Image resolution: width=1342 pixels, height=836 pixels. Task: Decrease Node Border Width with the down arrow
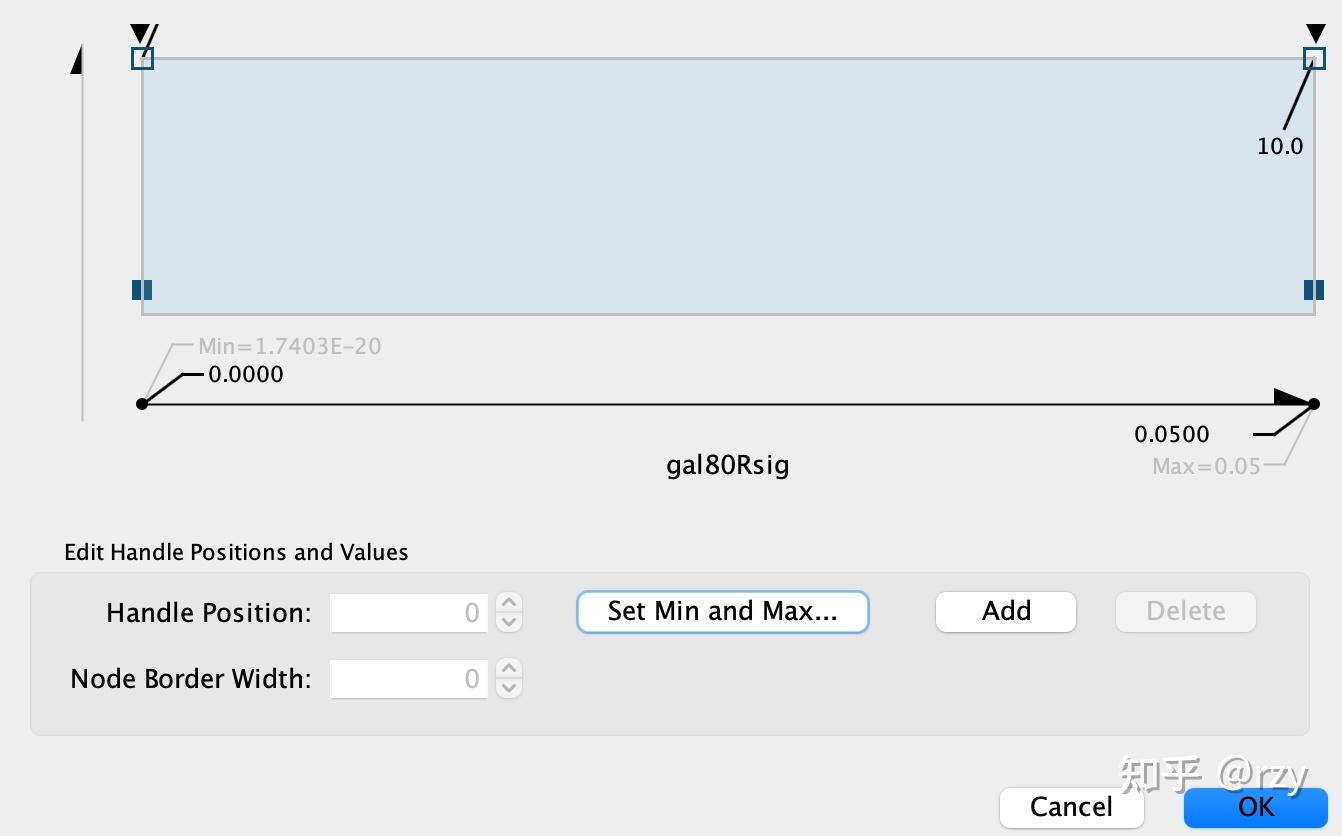pos(509,688)
